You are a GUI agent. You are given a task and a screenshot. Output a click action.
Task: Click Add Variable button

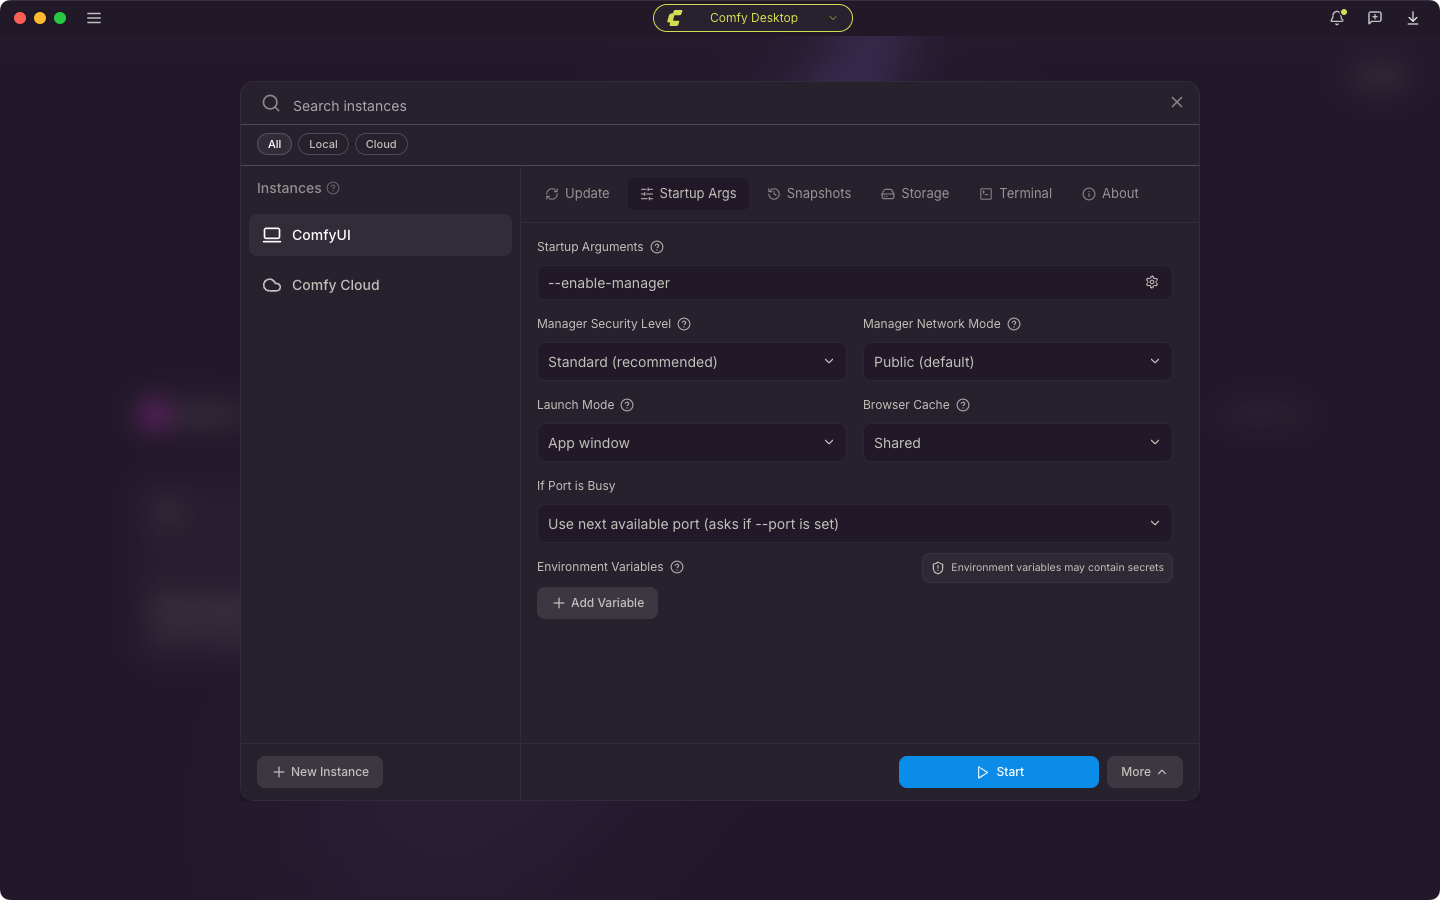pyautogui.click(x=598, y=603)
